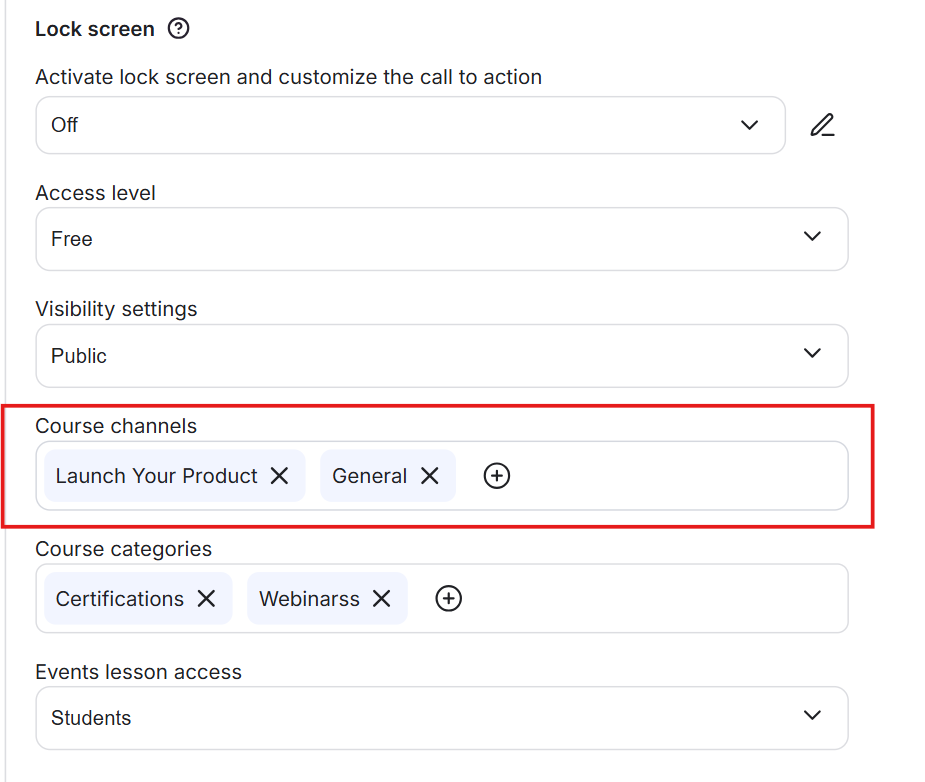Viewport: 925px width, 782px height.
Task: Expand the Access level dropdown
Action: pos(441,239)
